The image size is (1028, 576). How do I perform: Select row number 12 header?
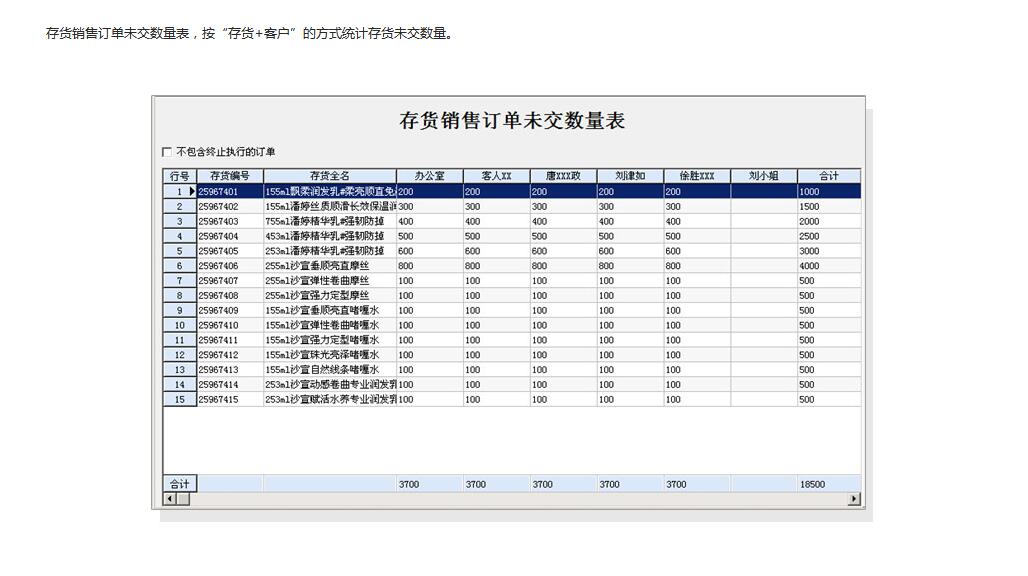click(180, 355)
